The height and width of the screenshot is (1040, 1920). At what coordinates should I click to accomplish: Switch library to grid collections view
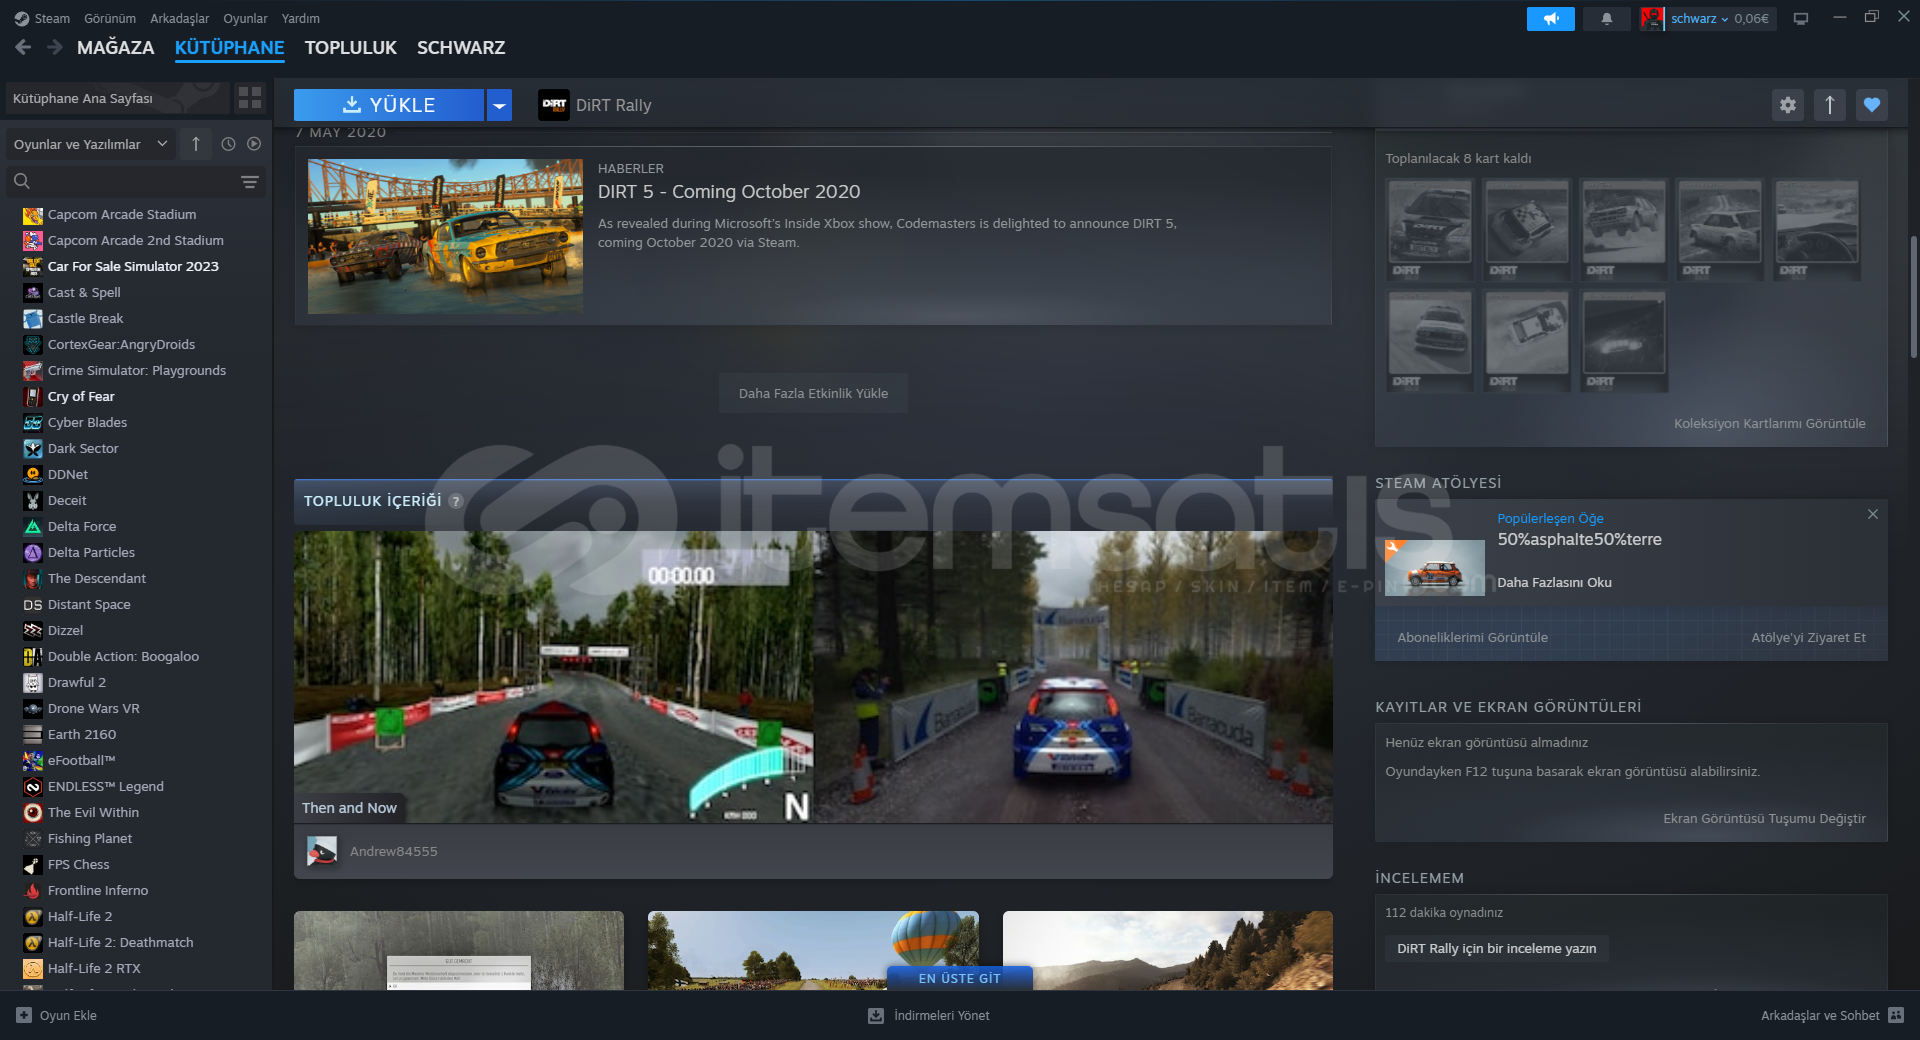click(250, 98)
